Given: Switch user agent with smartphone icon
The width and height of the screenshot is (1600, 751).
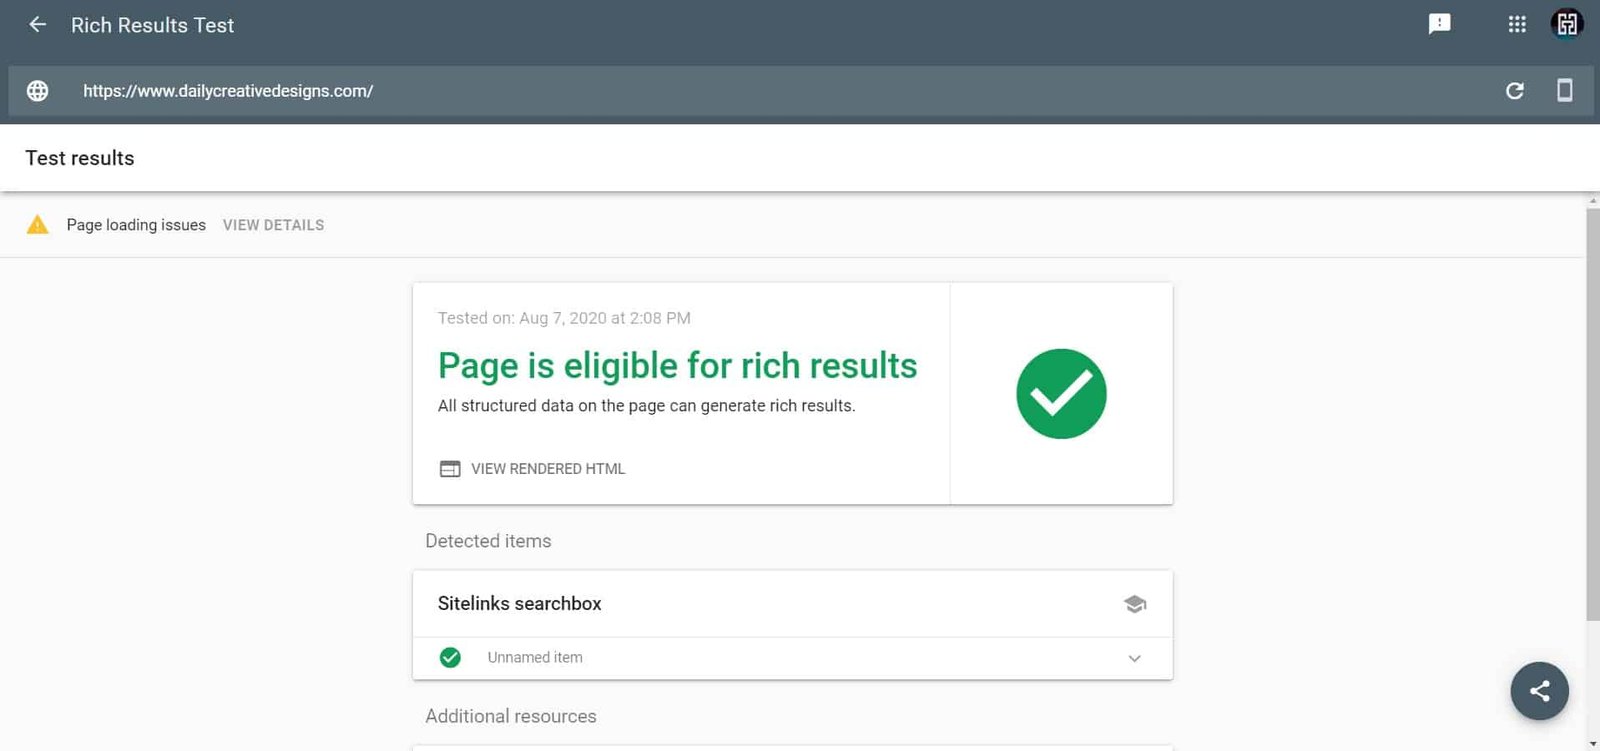Looking at the screenshot, I should (x=1564, y=90).
